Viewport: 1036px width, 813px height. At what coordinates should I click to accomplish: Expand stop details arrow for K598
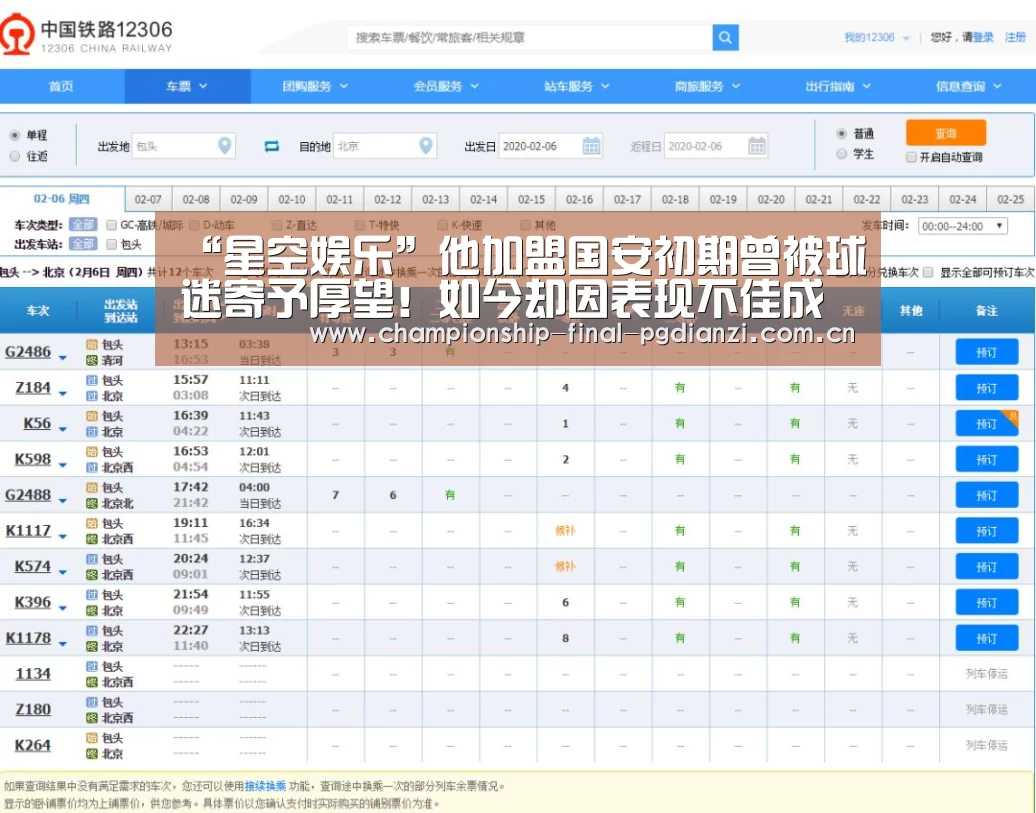click(63, 465)
